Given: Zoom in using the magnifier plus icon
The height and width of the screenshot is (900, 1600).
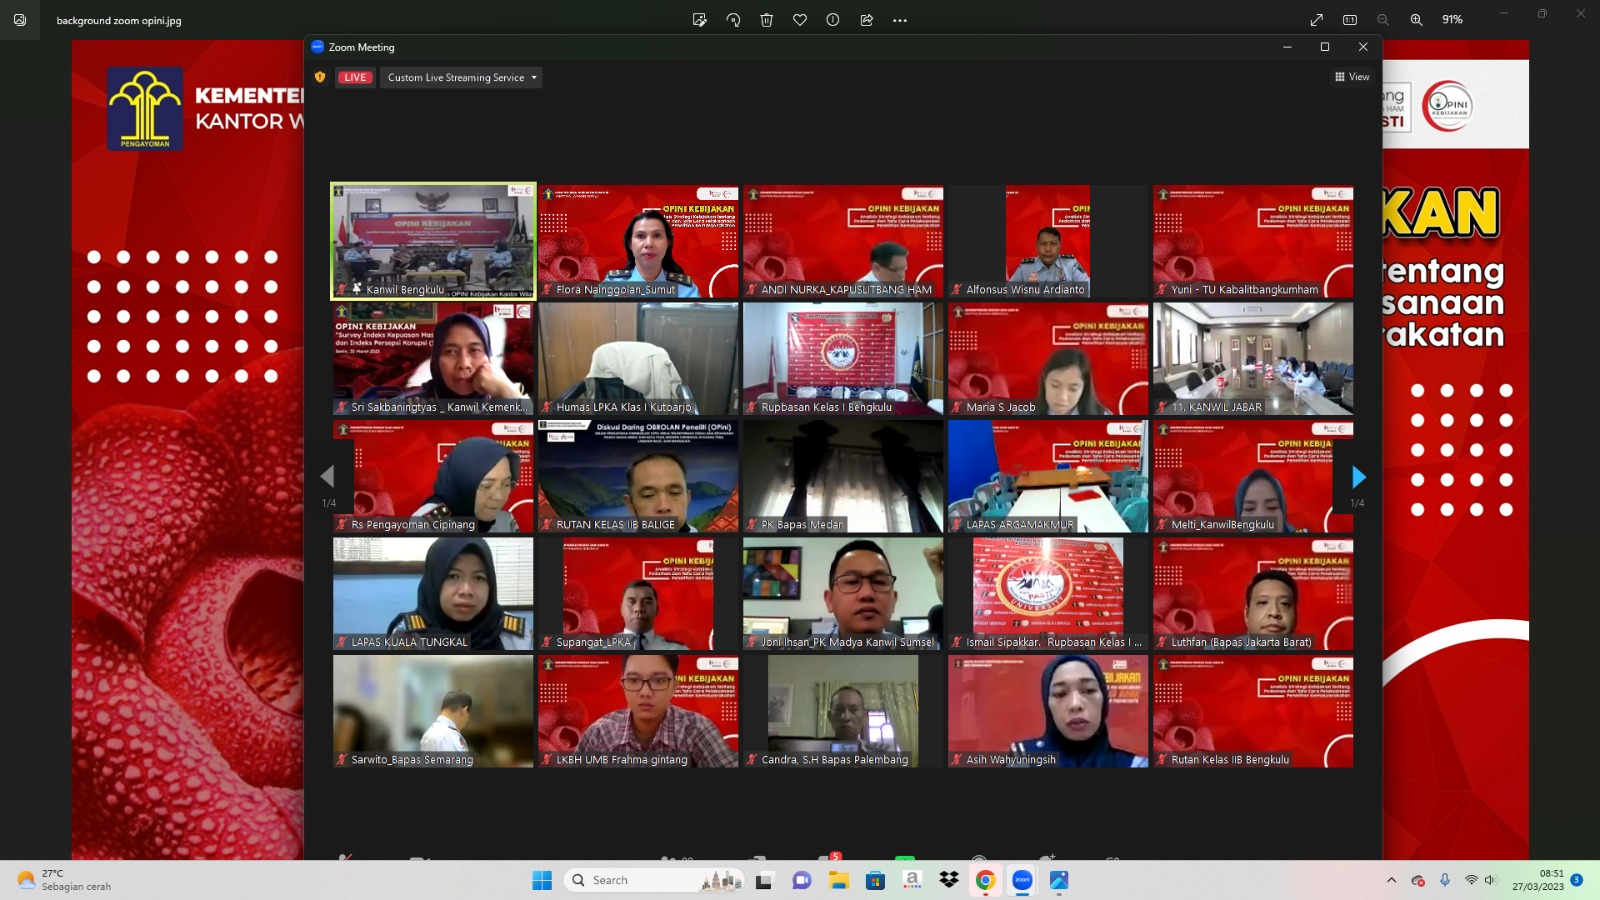Looking at the screenshot, I should click(1416, 20).
